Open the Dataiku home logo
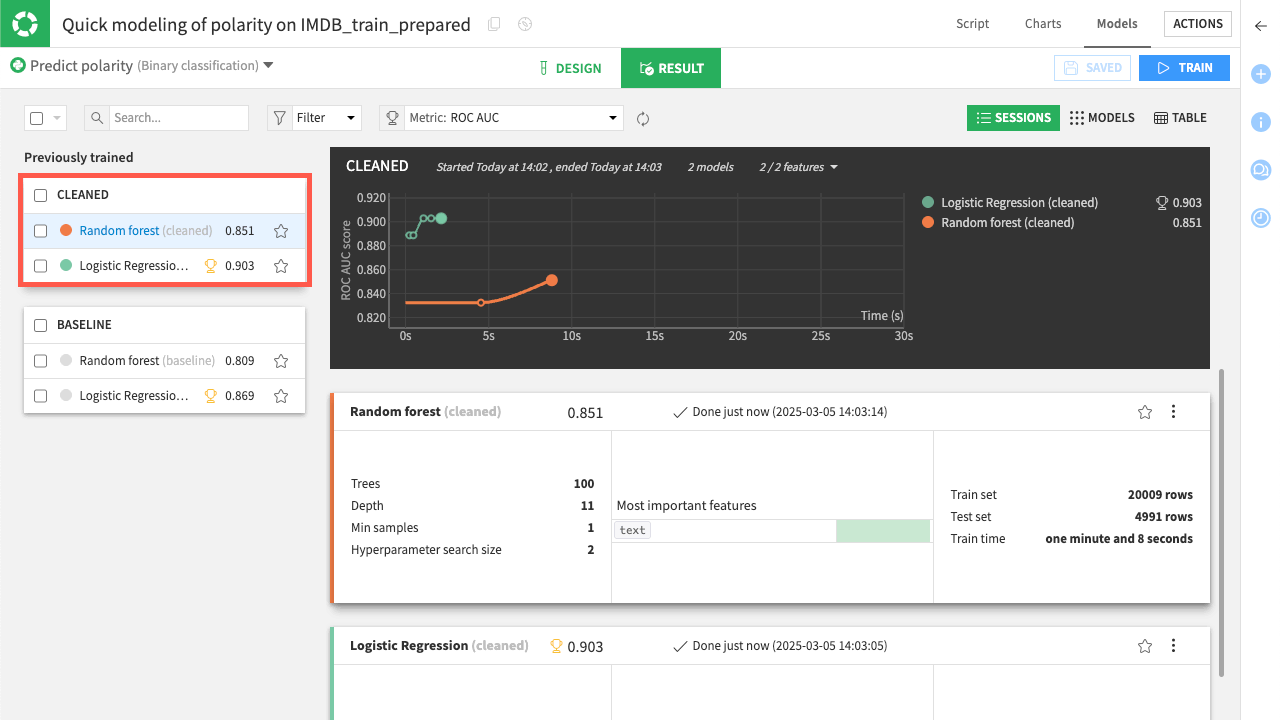The image size is (1280, 720). (x=24, y=24)
